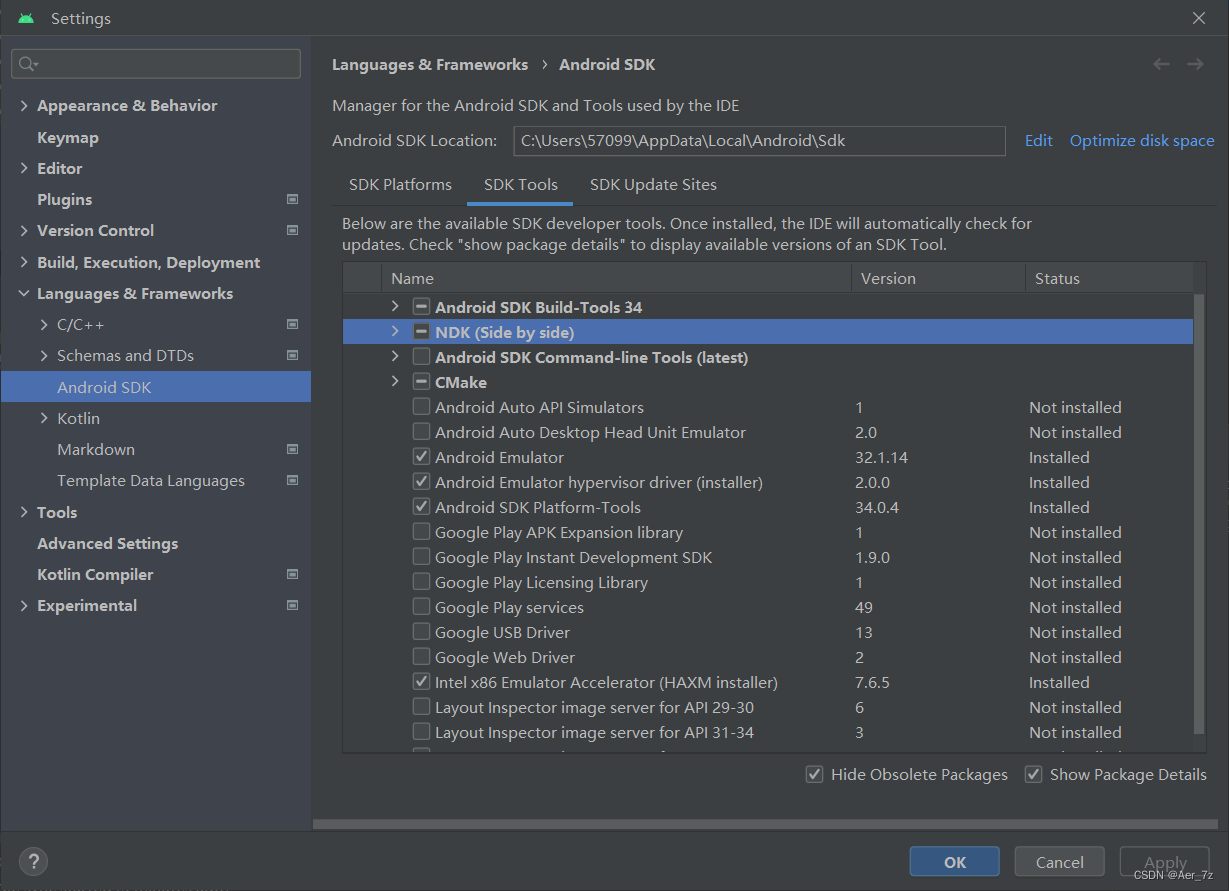Click the Optimize disk space link

click(x=1141, y=140)
